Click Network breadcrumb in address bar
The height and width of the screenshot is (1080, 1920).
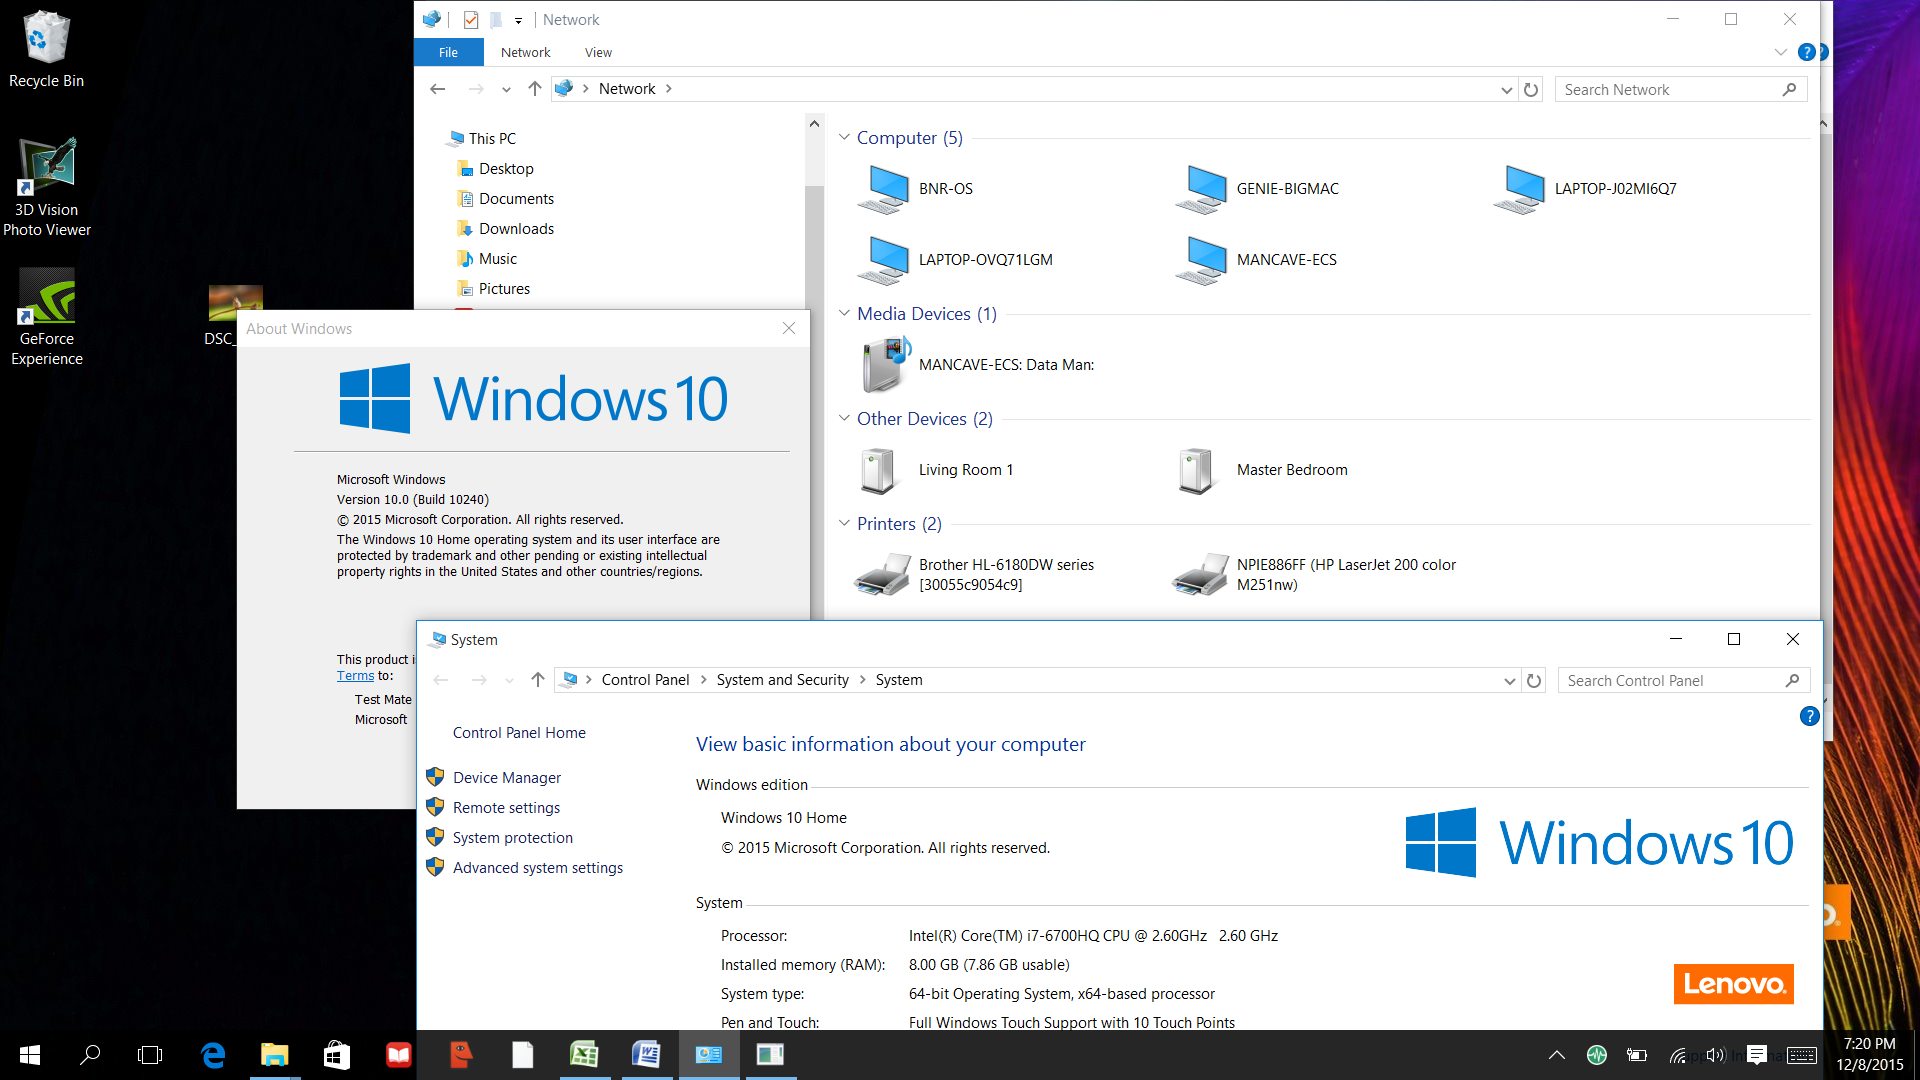[x=627, y=89]
